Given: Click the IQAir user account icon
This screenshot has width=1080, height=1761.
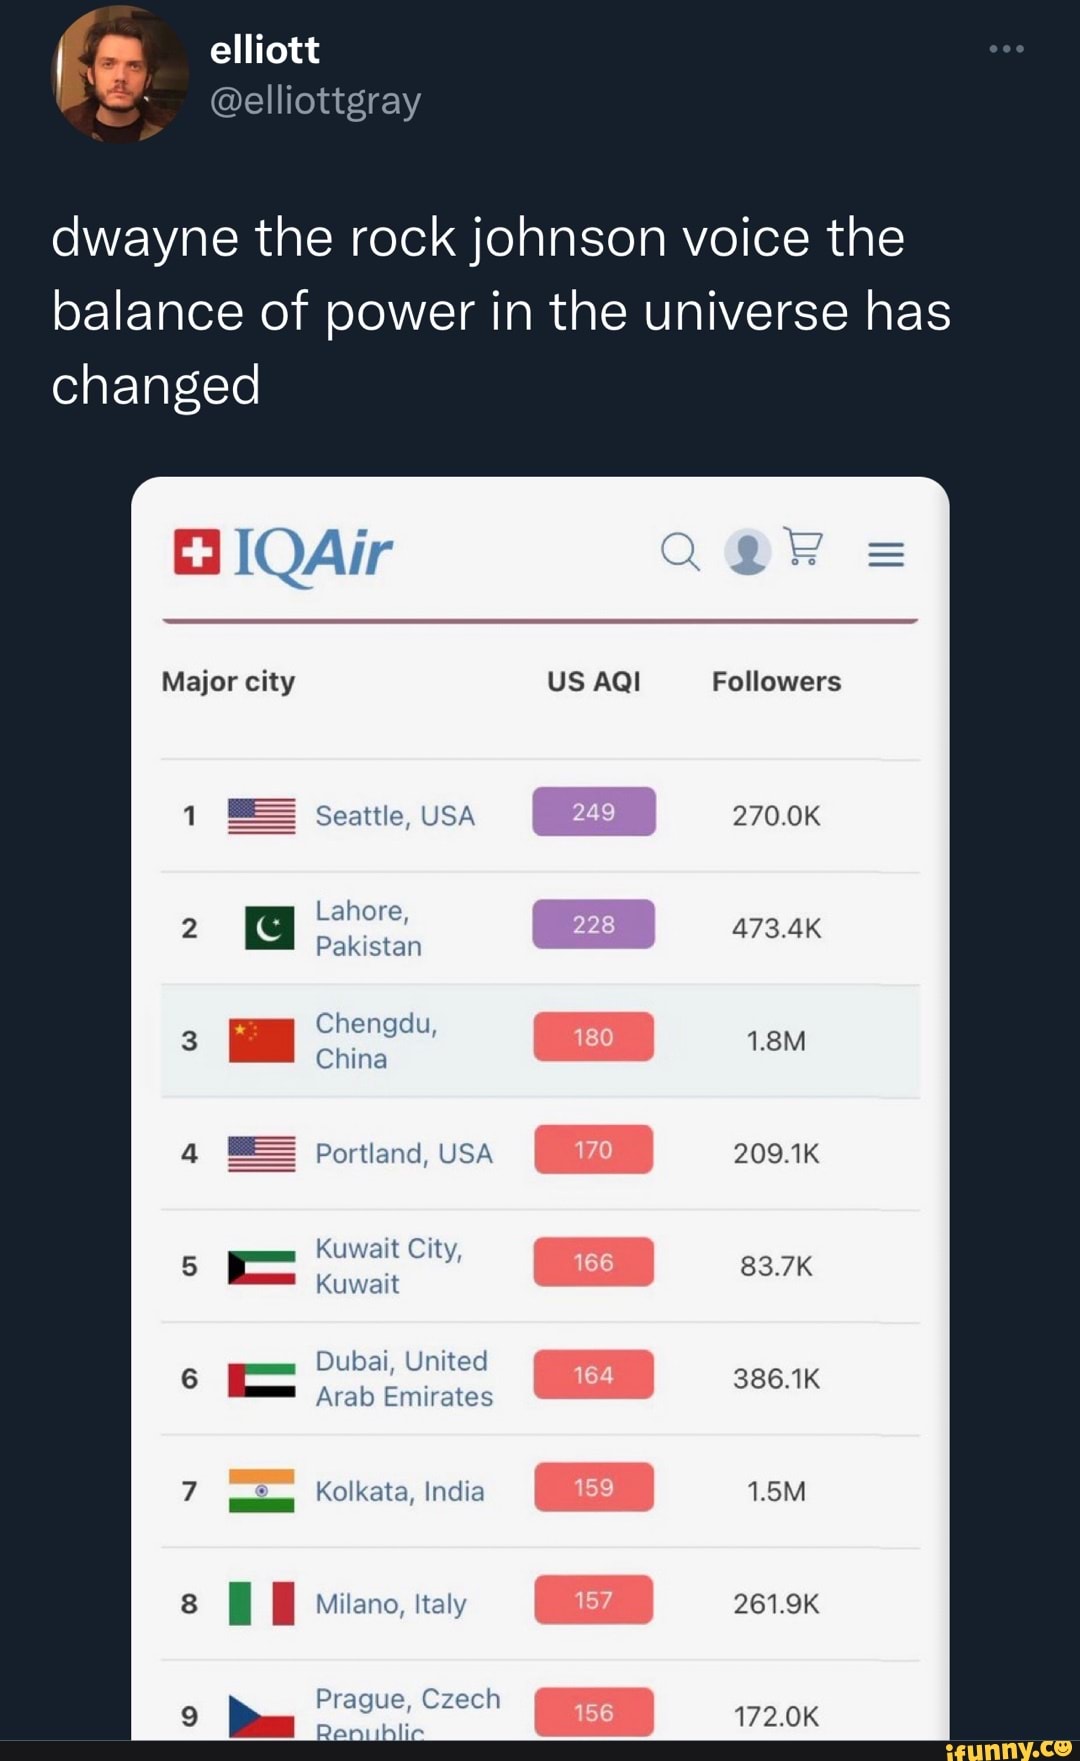Looking at the screenshot, I should 747,551.
